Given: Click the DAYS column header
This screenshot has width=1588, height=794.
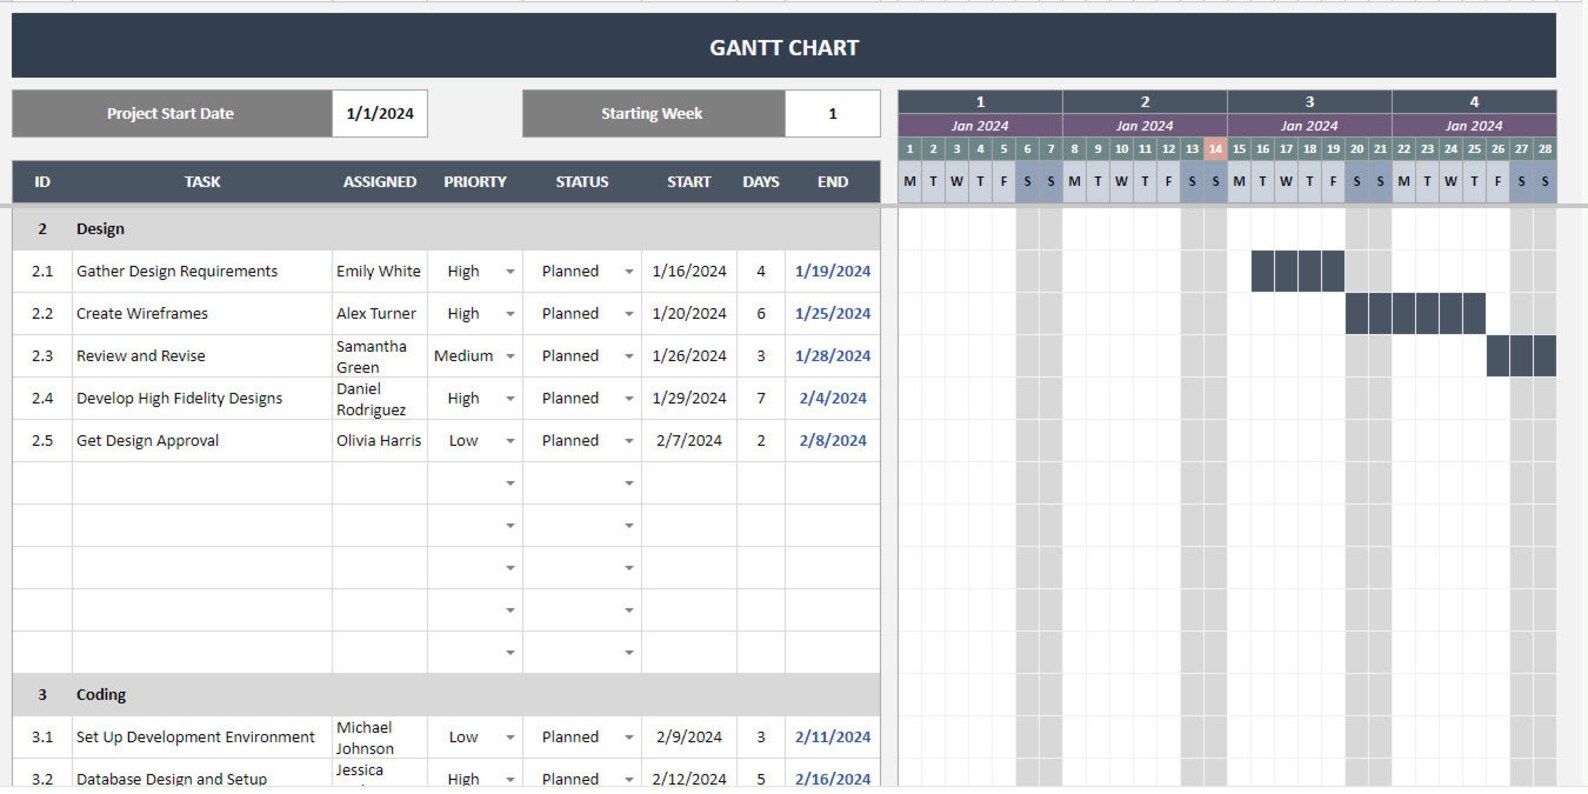Looking at the screenshot, I should click(761, 182).
